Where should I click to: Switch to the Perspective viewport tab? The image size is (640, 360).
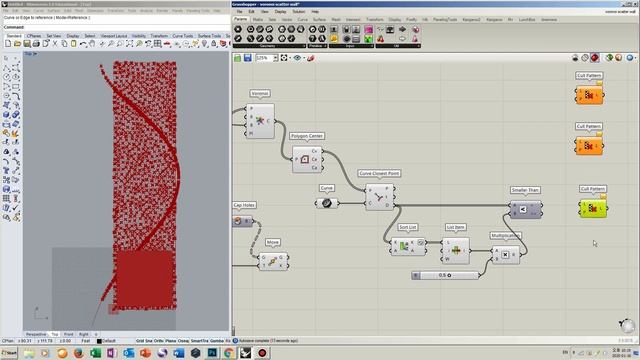click(36, 334)
